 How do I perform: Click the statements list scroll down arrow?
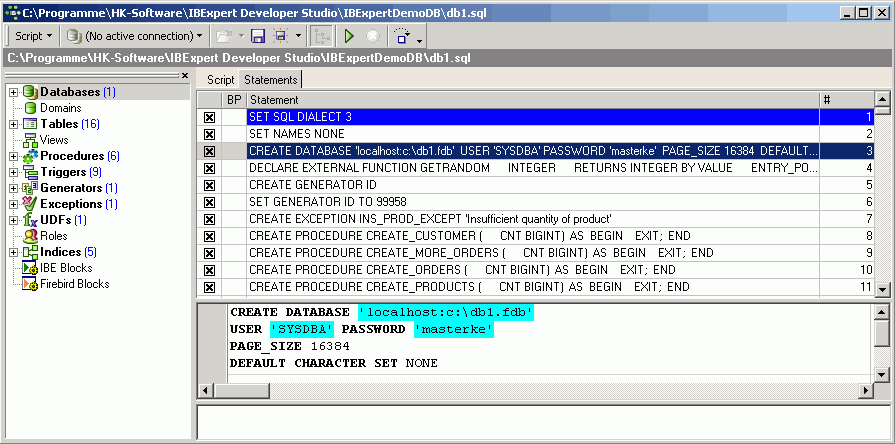tap(883, 290)
